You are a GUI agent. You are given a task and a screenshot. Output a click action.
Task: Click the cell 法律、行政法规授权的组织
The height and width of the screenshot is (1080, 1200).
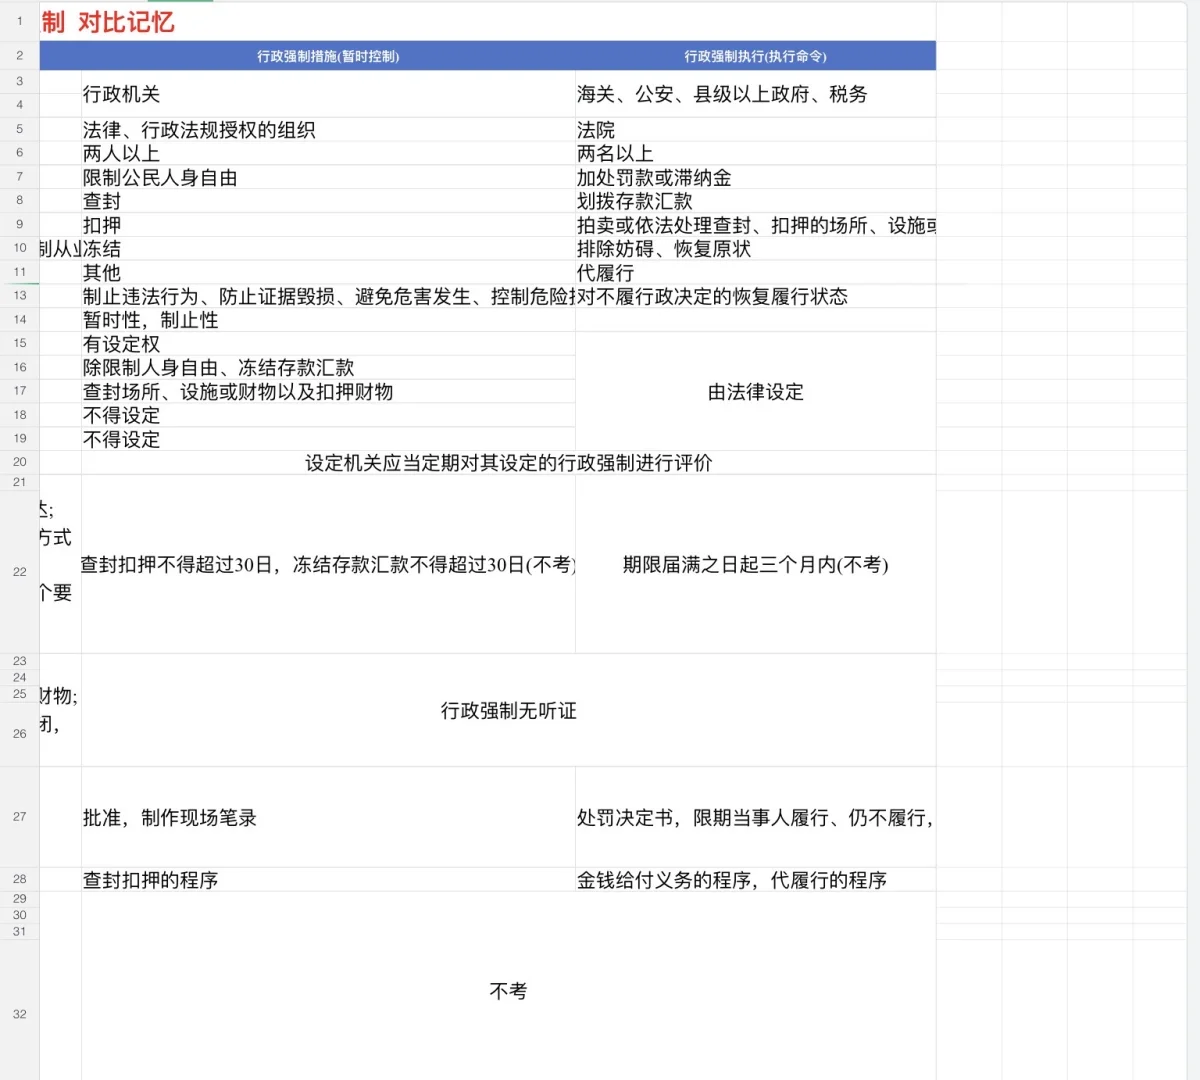[x=328, y=130]
